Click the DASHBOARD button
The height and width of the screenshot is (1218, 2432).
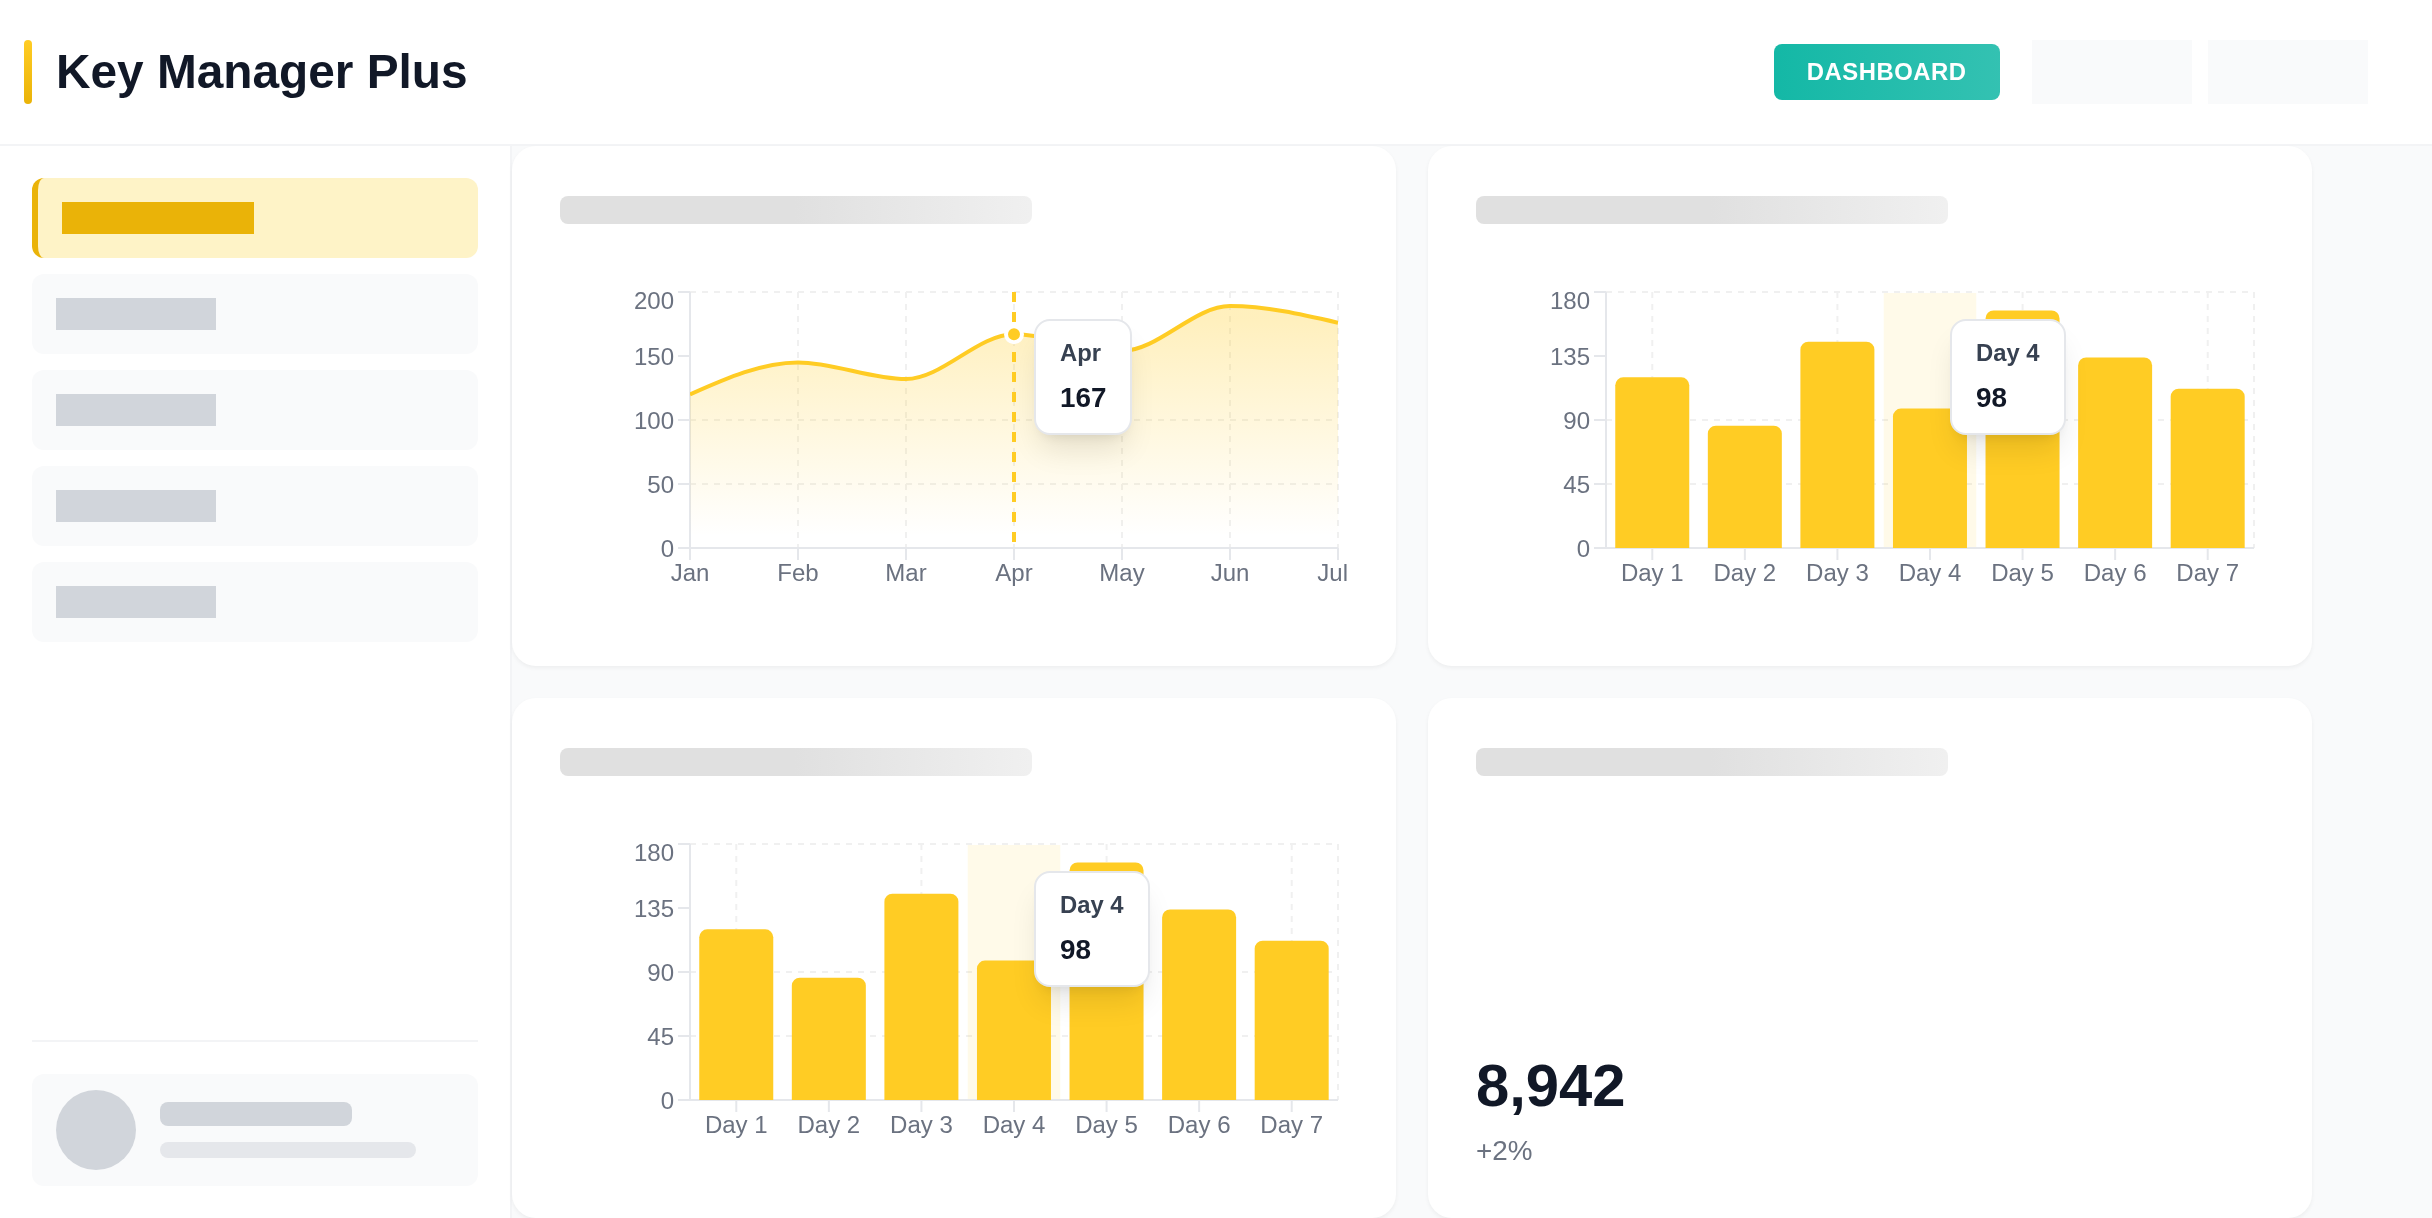pyautogui.click(x=1886, y=72)
